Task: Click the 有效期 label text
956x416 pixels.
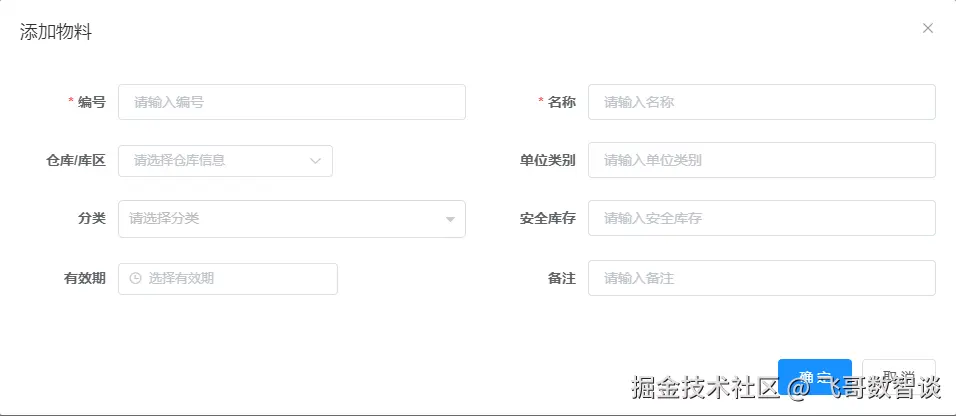Action: (x=84, y=279)
